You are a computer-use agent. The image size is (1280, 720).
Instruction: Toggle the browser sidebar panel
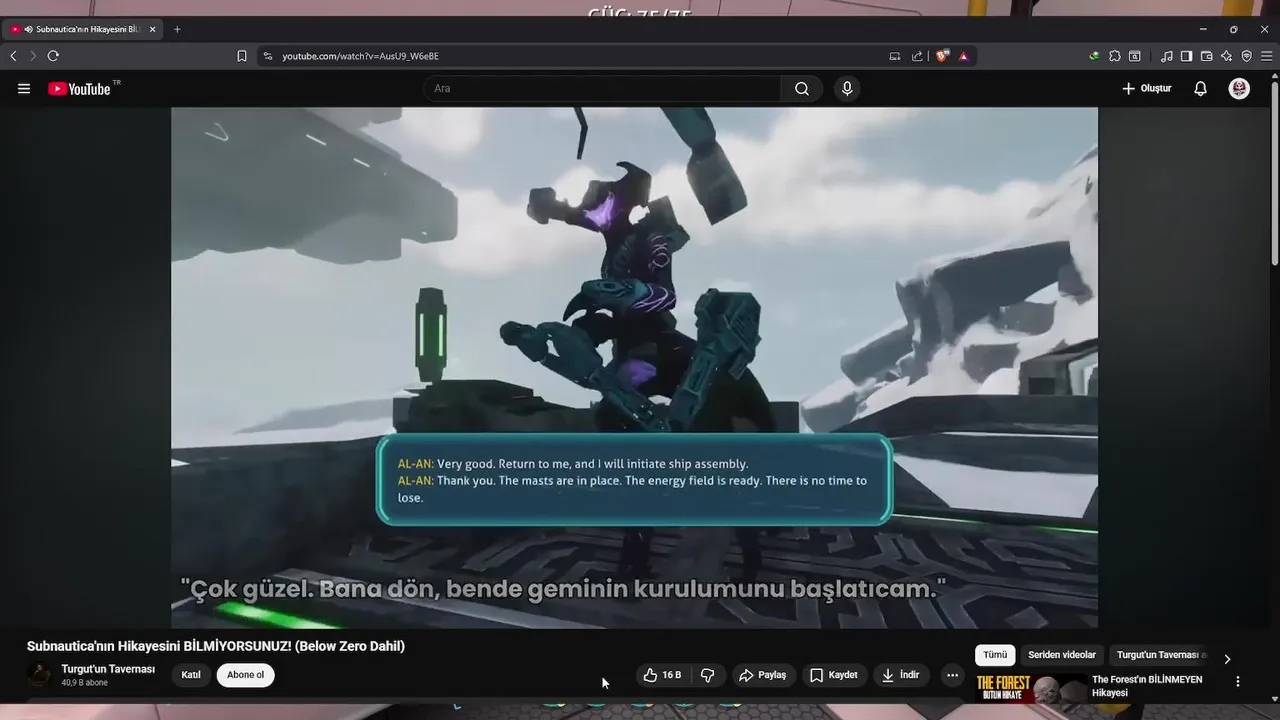click(1186, 56)
